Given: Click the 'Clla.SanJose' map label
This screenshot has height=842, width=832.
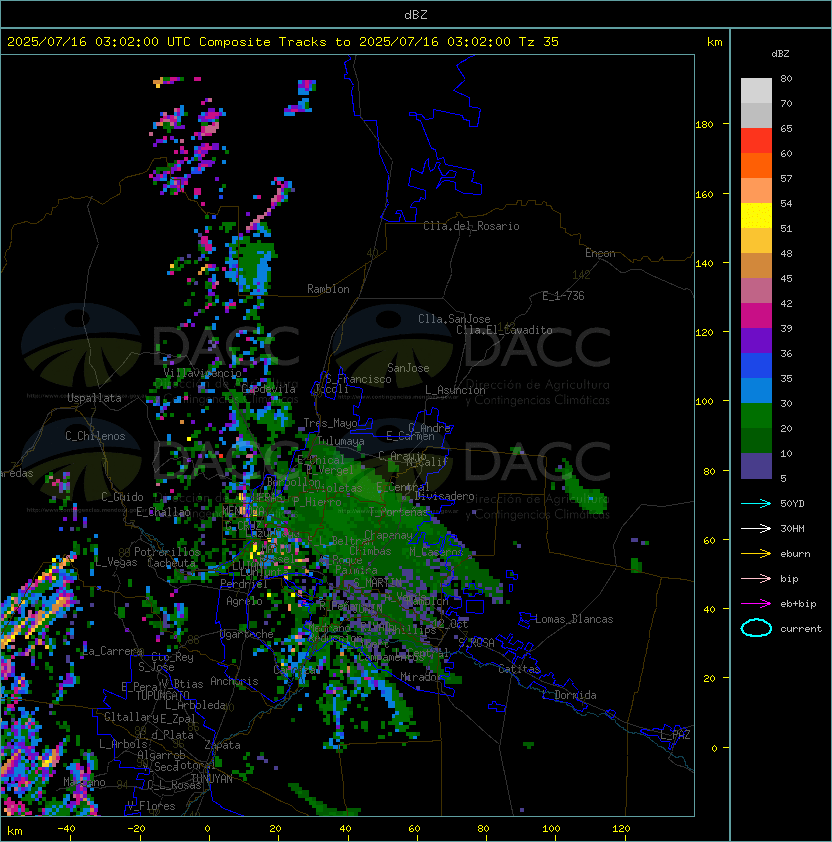Looking at the screenshot, I should point(454,319).
